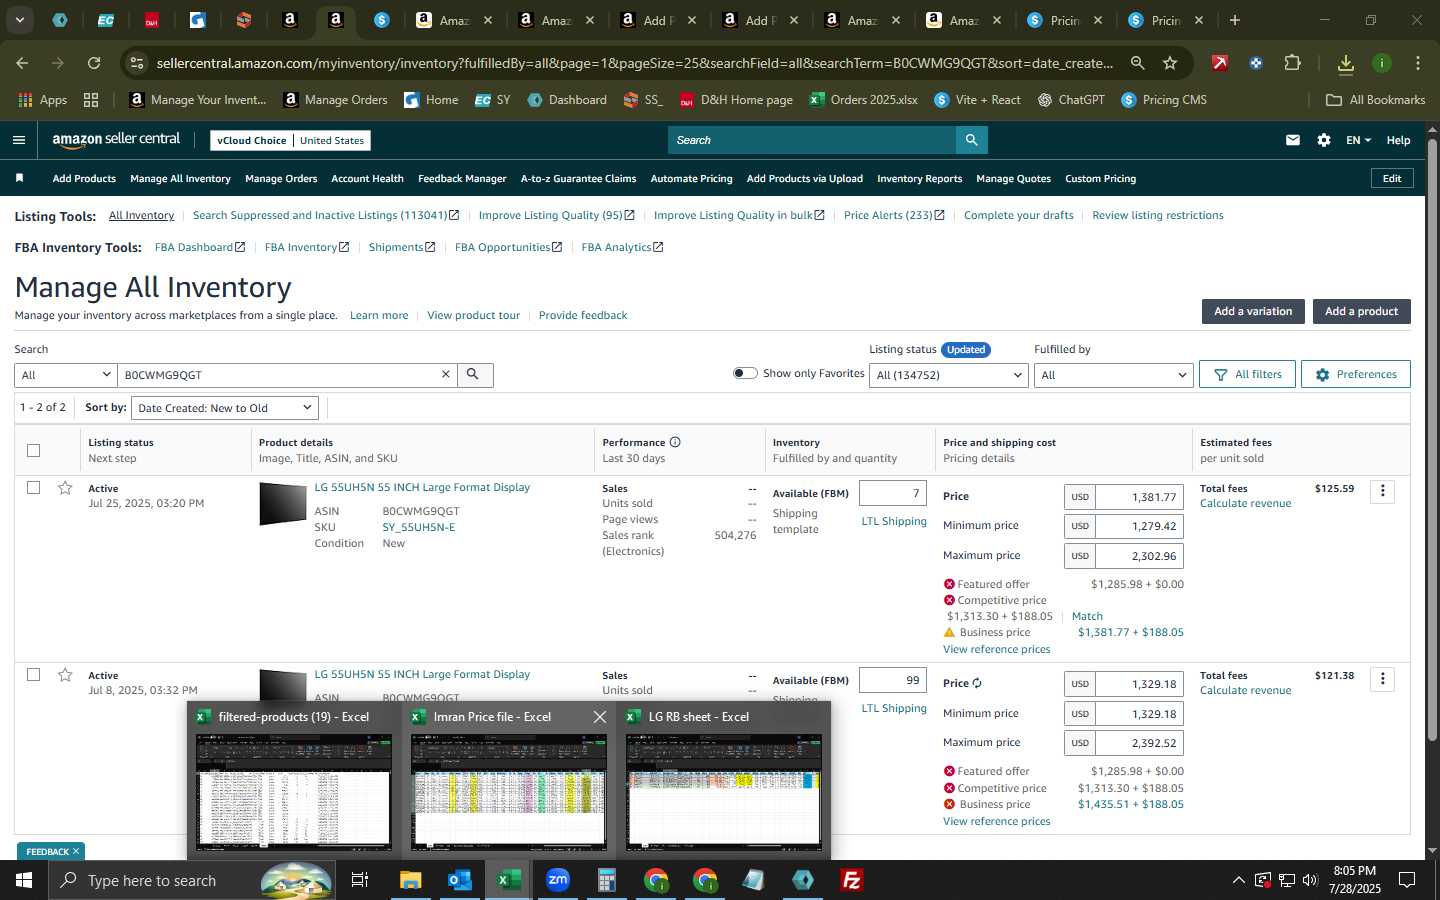Open FileZilla from the taskbar
Image resolution: width=1440 pixels, height=900 pixels.
(x=852, y=880)
